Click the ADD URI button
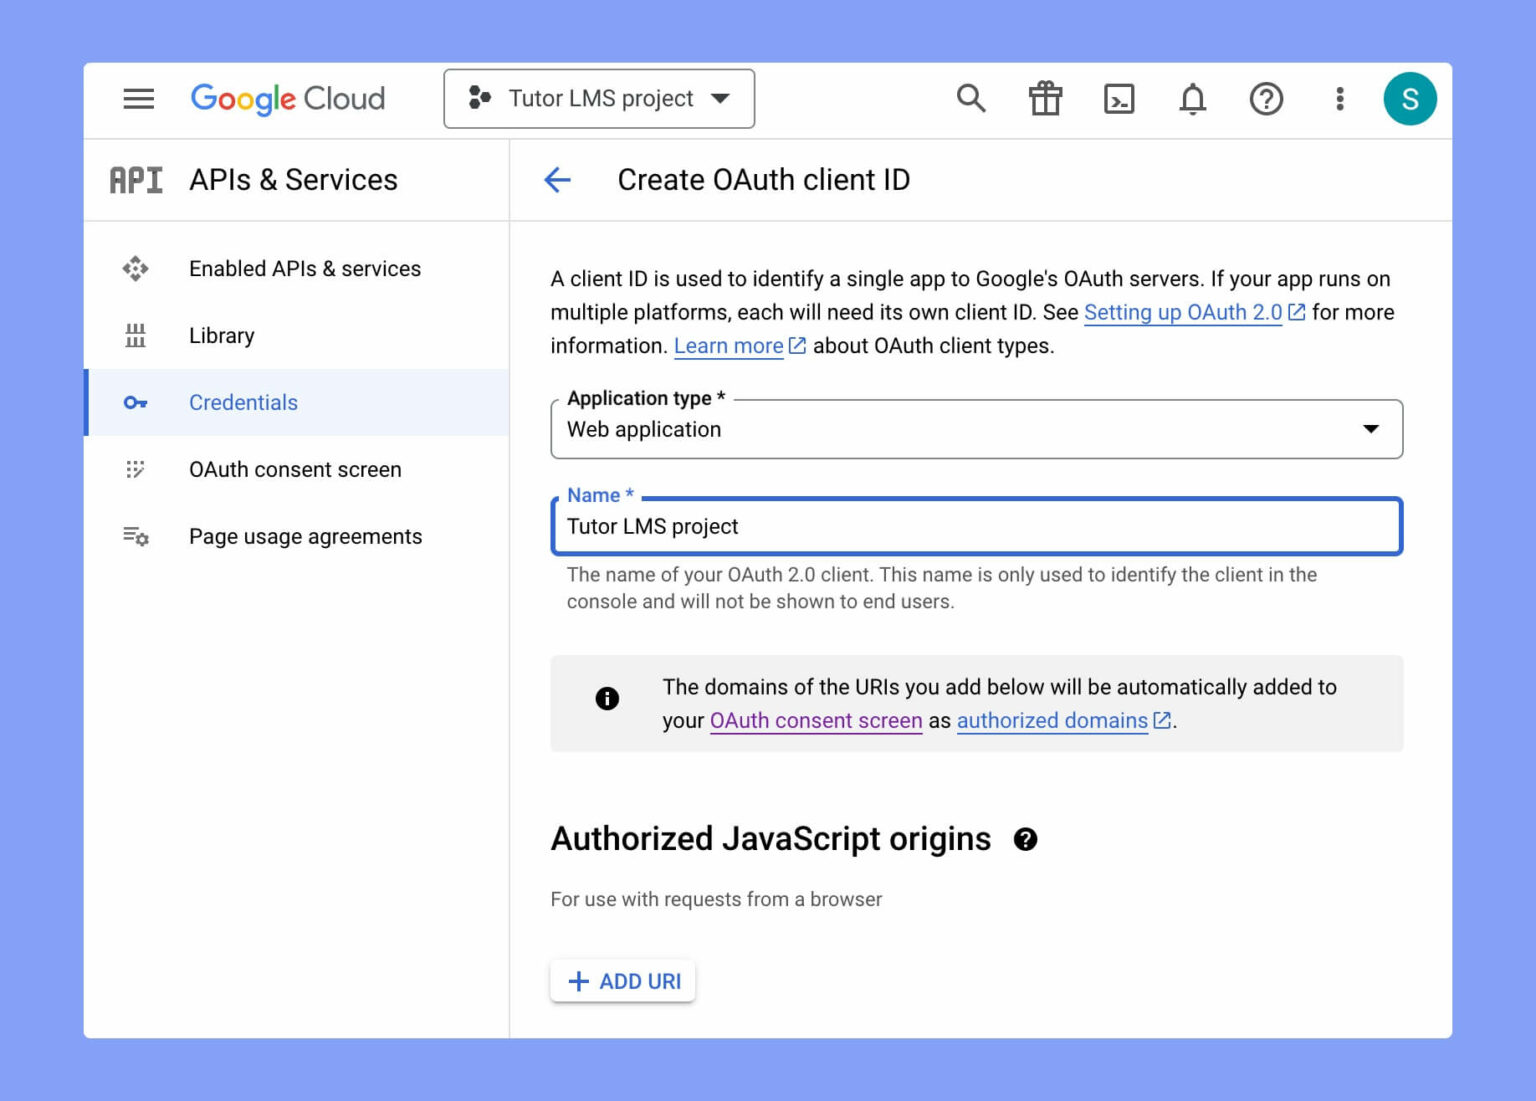This screenshot has width=1536, height=1101. pyautogui.click(x=622, y=981)
